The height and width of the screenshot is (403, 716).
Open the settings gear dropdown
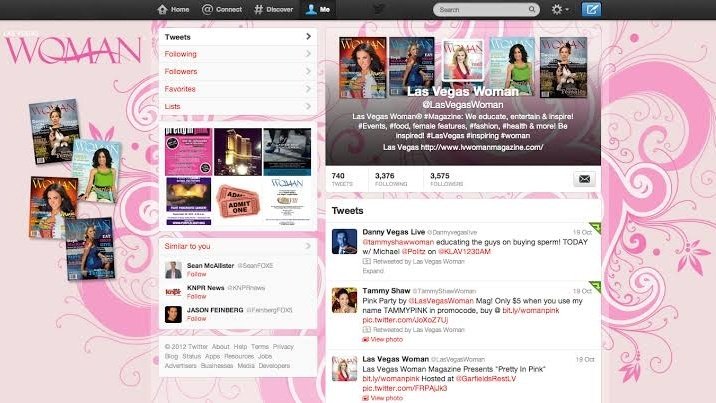click(560, 9)
